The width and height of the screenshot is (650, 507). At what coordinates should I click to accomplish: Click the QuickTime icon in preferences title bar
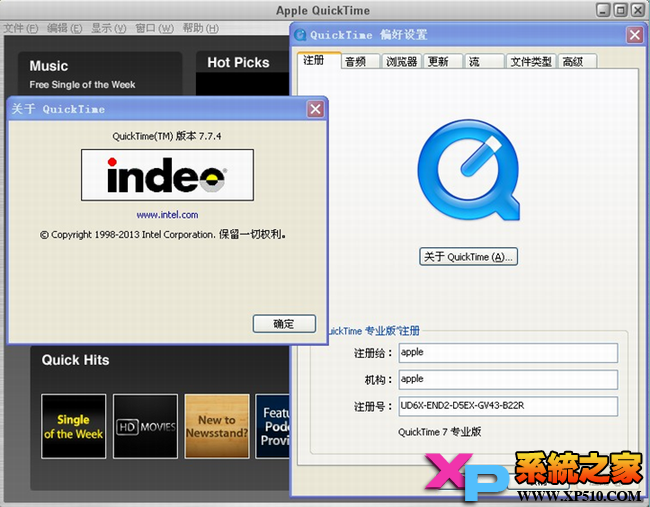[x=300, y=35]
